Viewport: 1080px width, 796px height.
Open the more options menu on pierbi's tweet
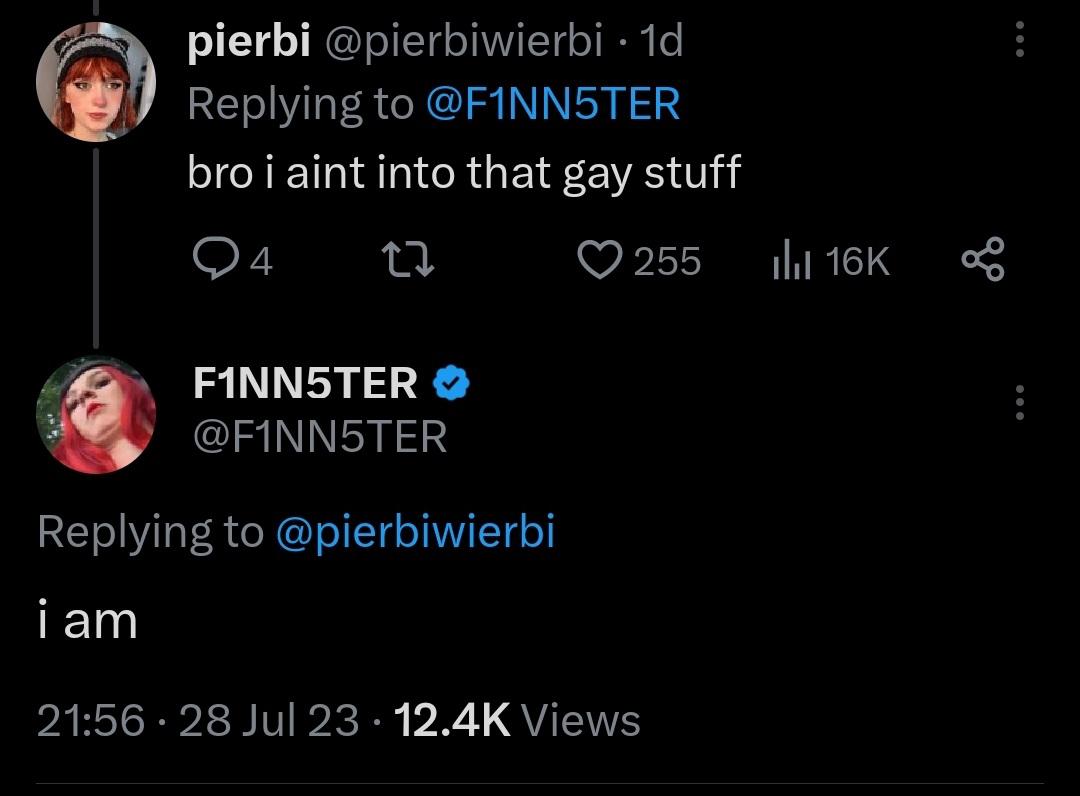pyautogui.click(x=1019, y=41)
